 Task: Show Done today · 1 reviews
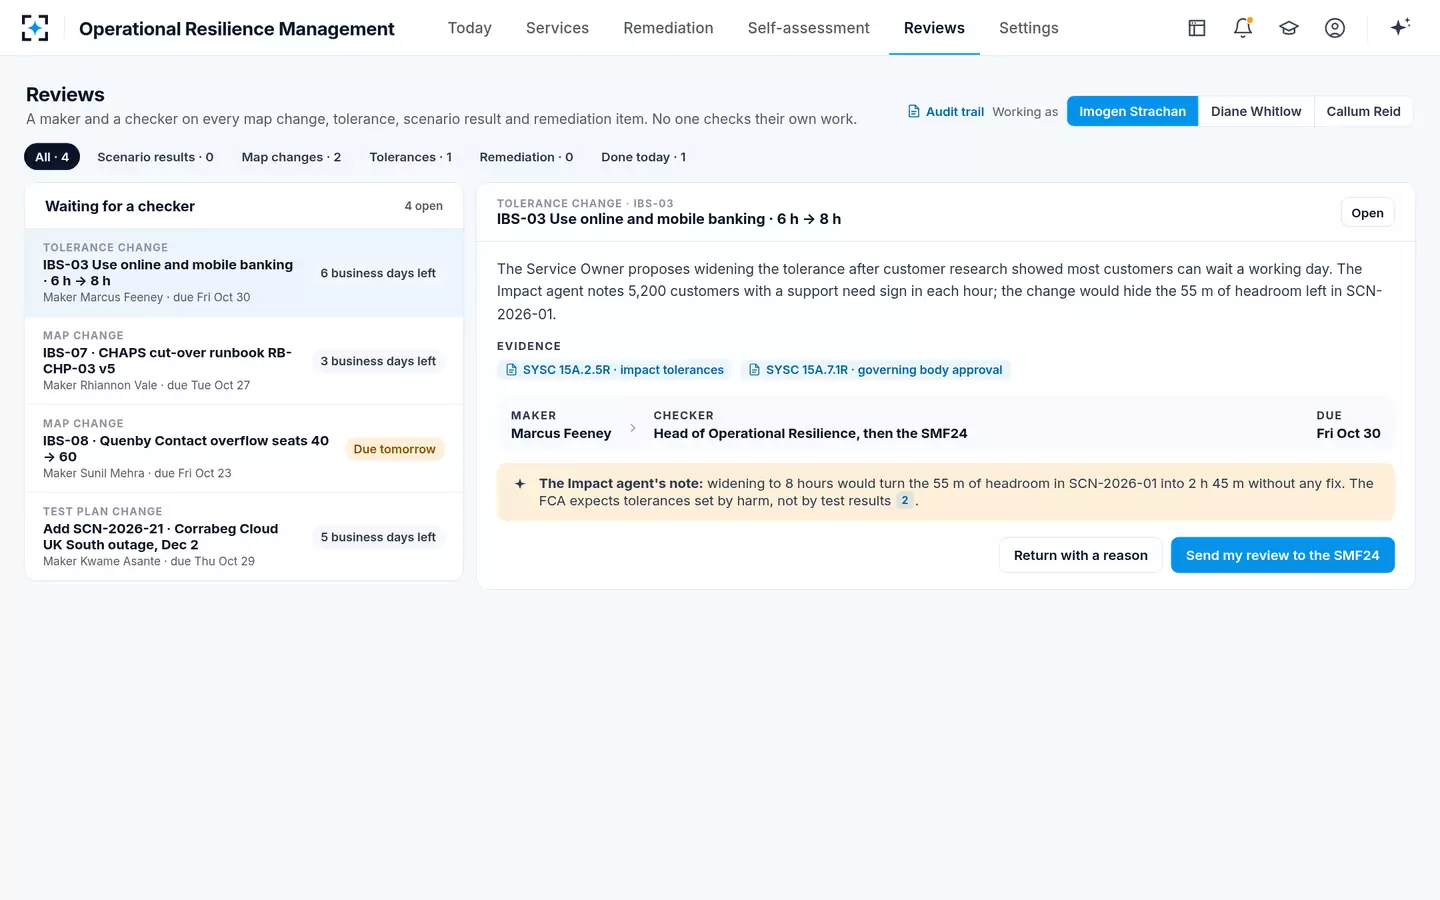click(643, 157)
